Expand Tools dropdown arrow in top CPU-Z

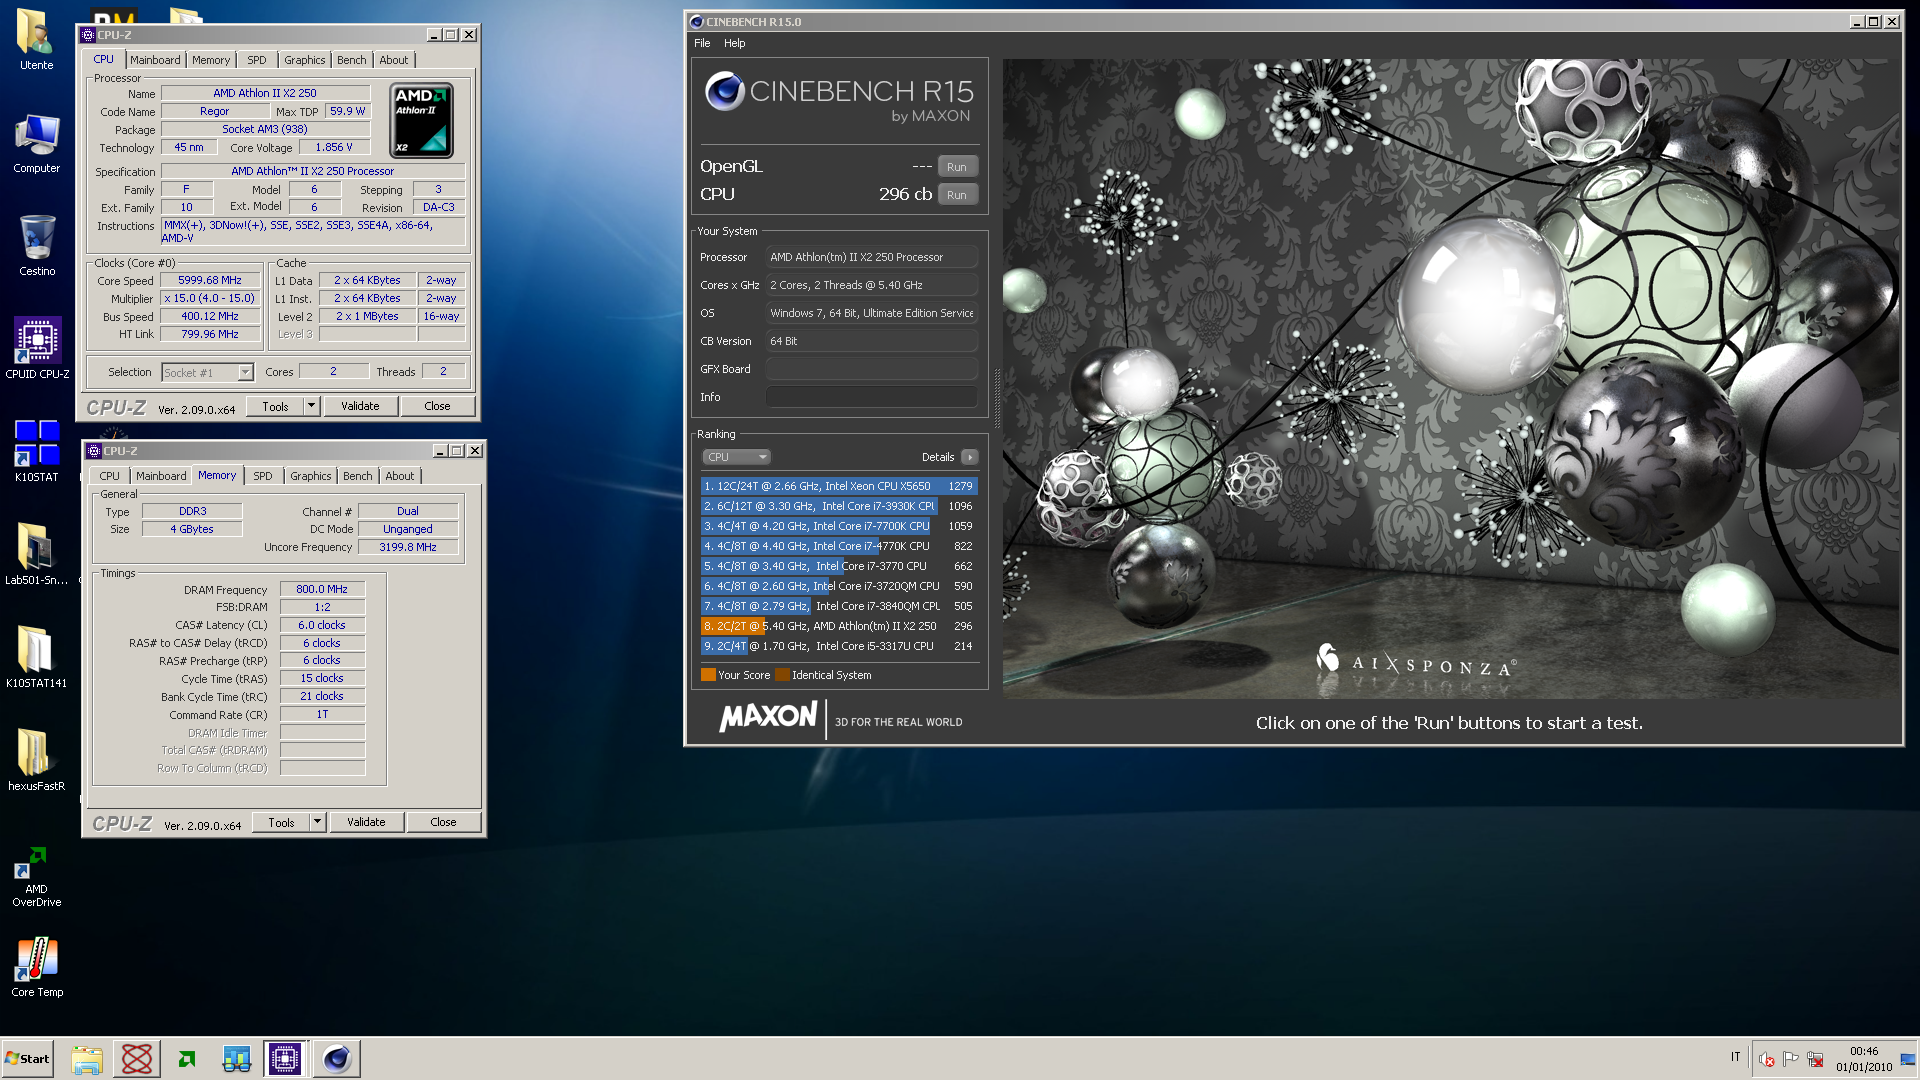[x=312, y=406]
